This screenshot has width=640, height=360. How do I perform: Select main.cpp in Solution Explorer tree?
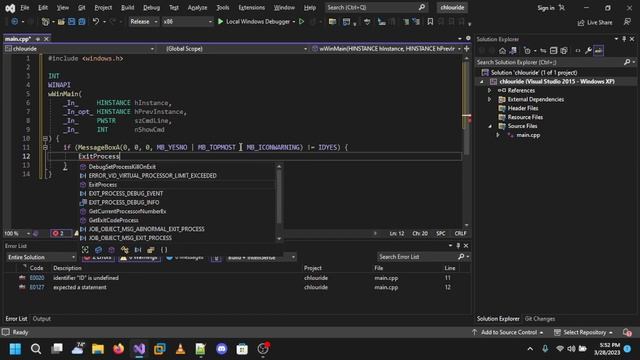click(x=528, y=135)
